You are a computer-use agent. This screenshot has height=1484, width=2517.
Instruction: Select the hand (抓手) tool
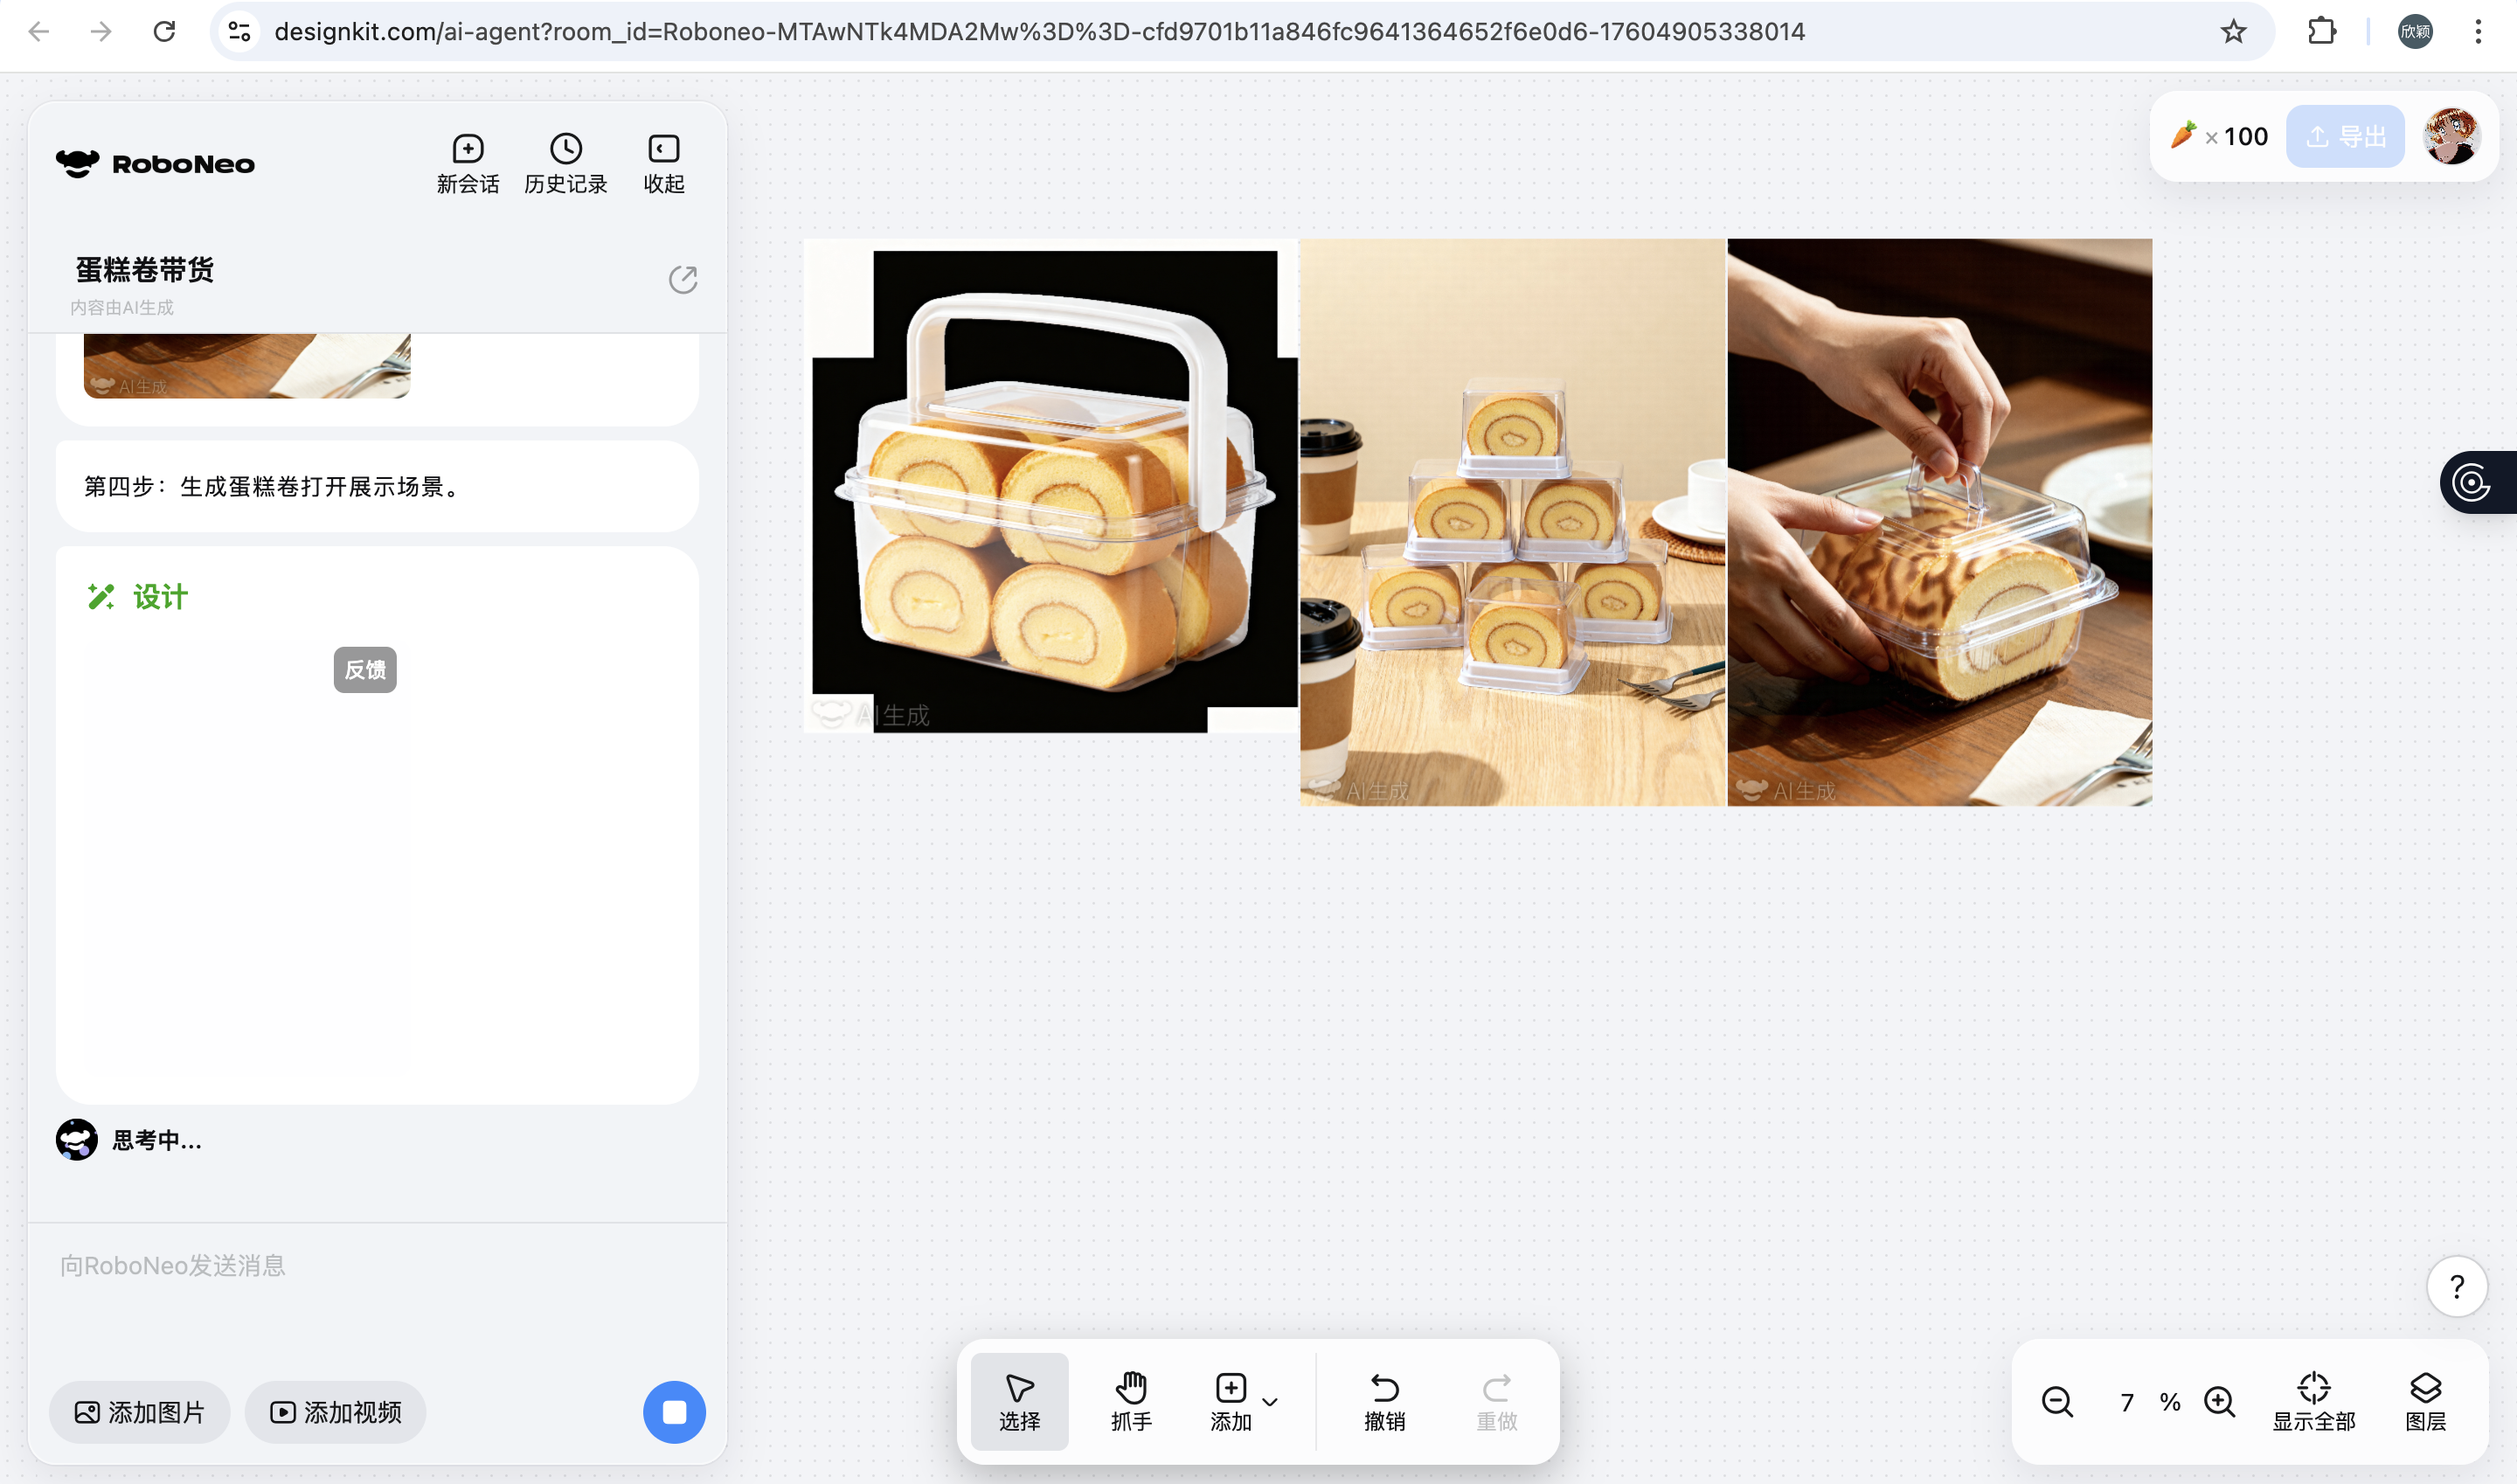1131,1400
